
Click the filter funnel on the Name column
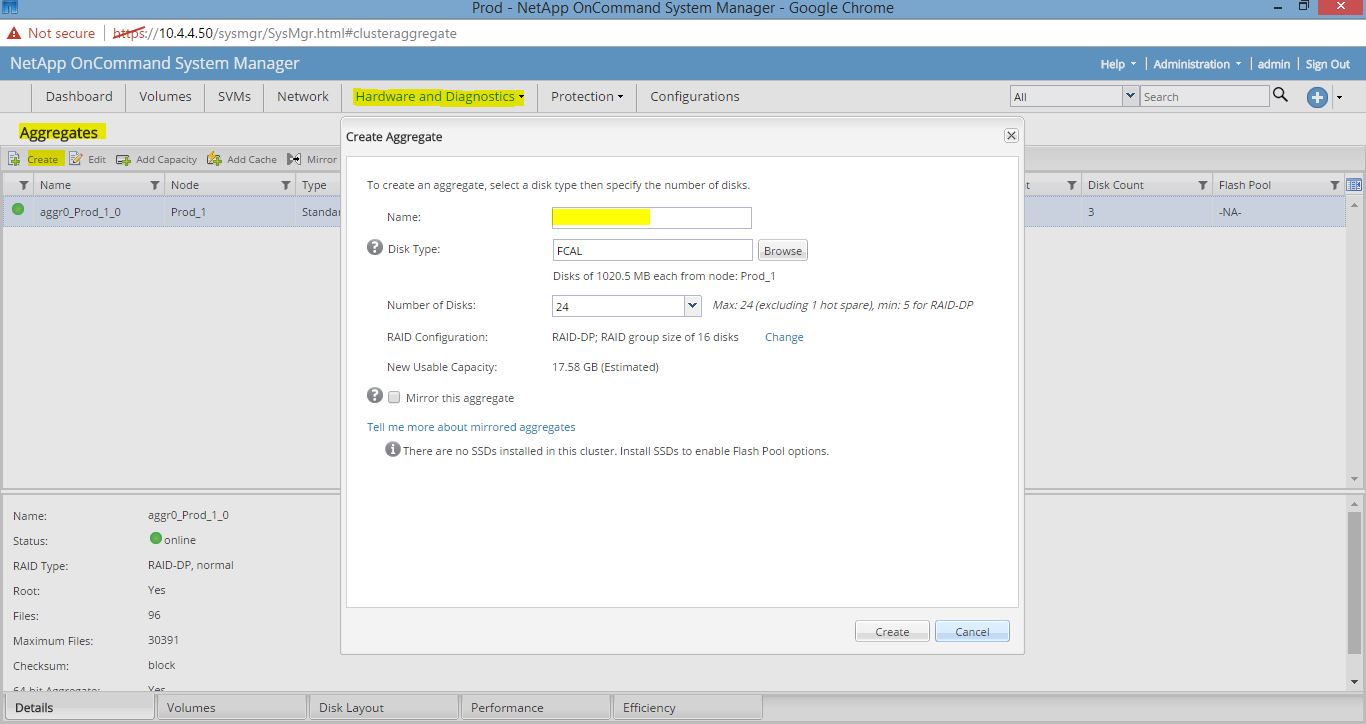(x=157, y=184)
